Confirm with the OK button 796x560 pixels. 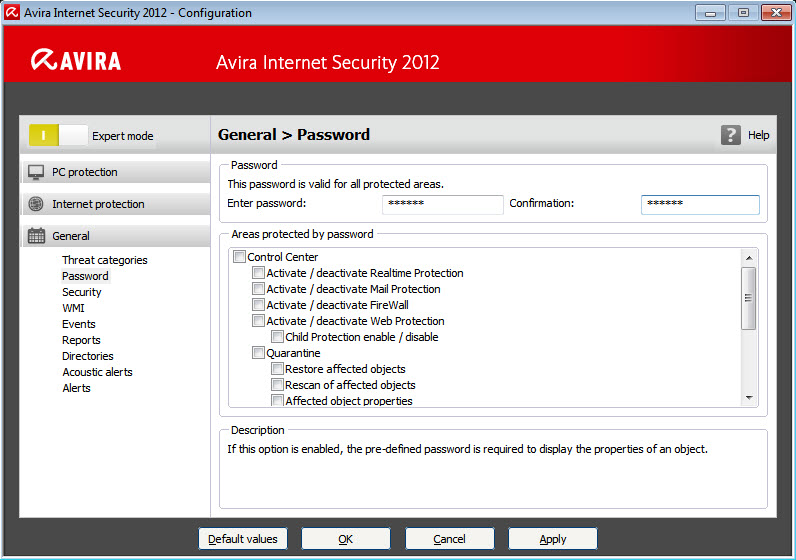pos(346,539)
